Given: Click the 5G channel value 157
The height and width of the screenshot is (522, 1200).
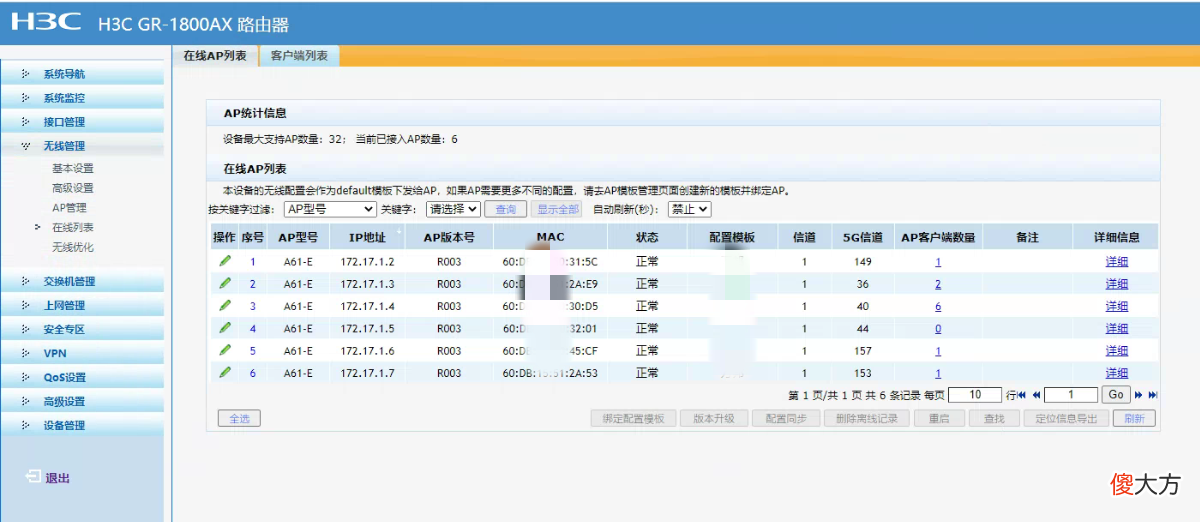Looking at the screenshot, I should pyautogui.click(x=863, y=351).
